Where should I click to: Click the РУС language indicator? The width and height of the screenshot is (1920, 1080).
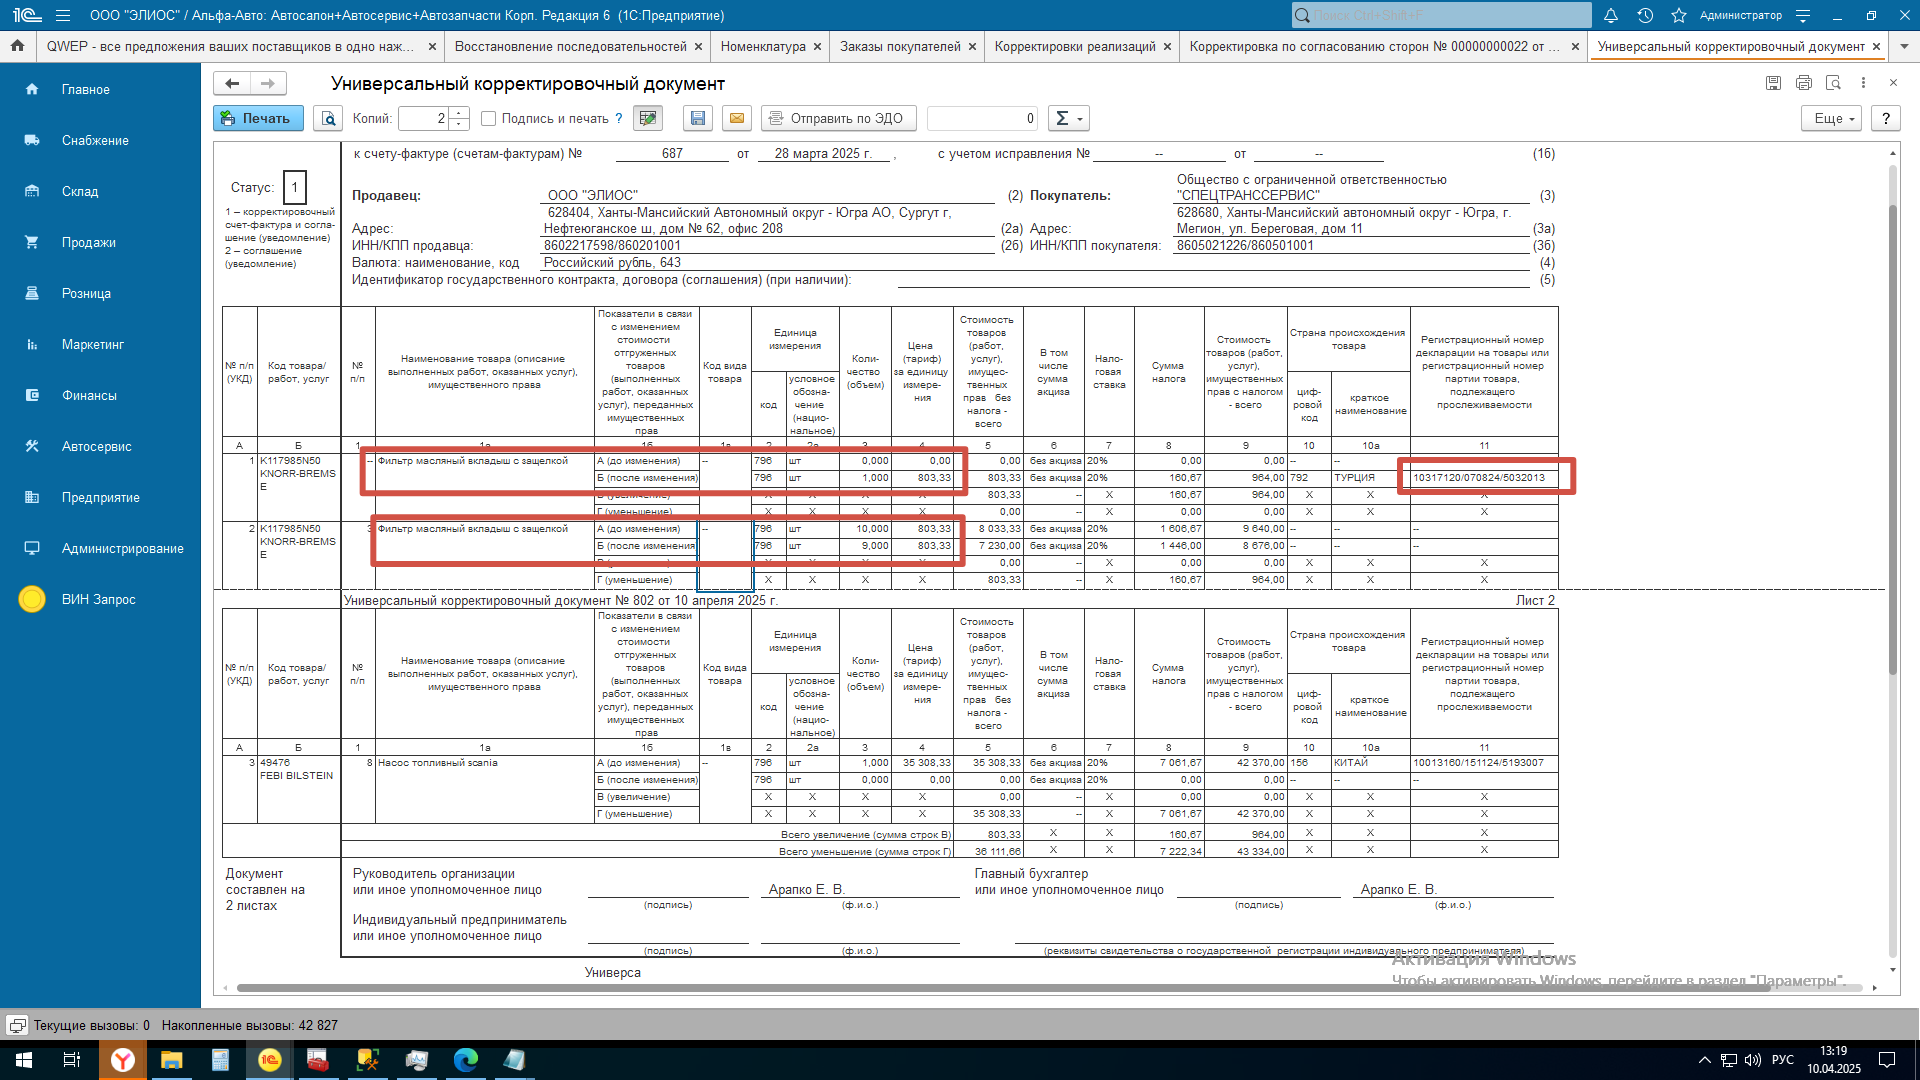(1783, 1060)
